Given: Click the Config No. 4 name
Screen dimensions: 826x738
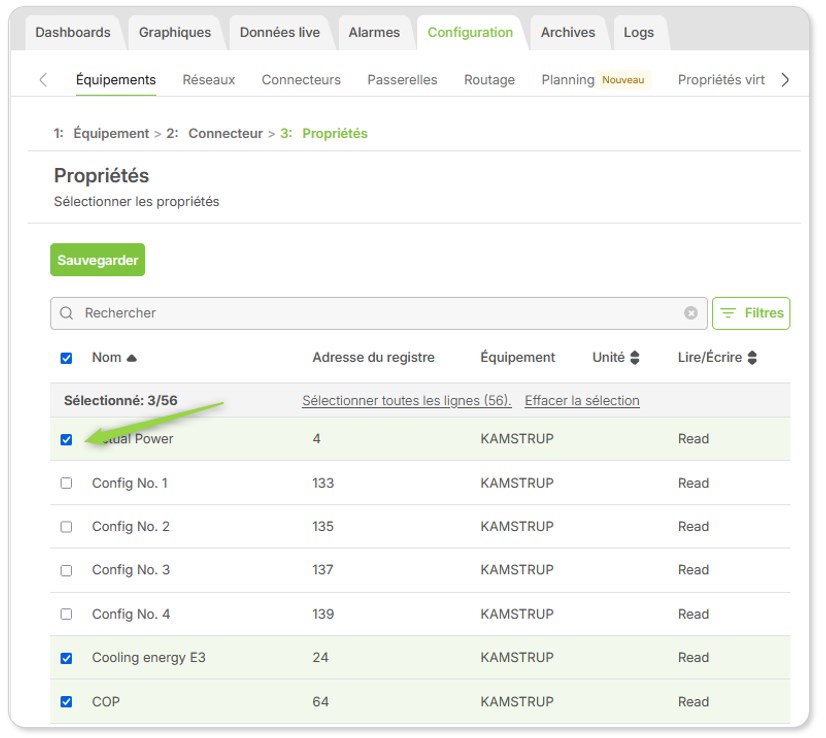Looking at the screenshot, I should (x=131, y=614).
